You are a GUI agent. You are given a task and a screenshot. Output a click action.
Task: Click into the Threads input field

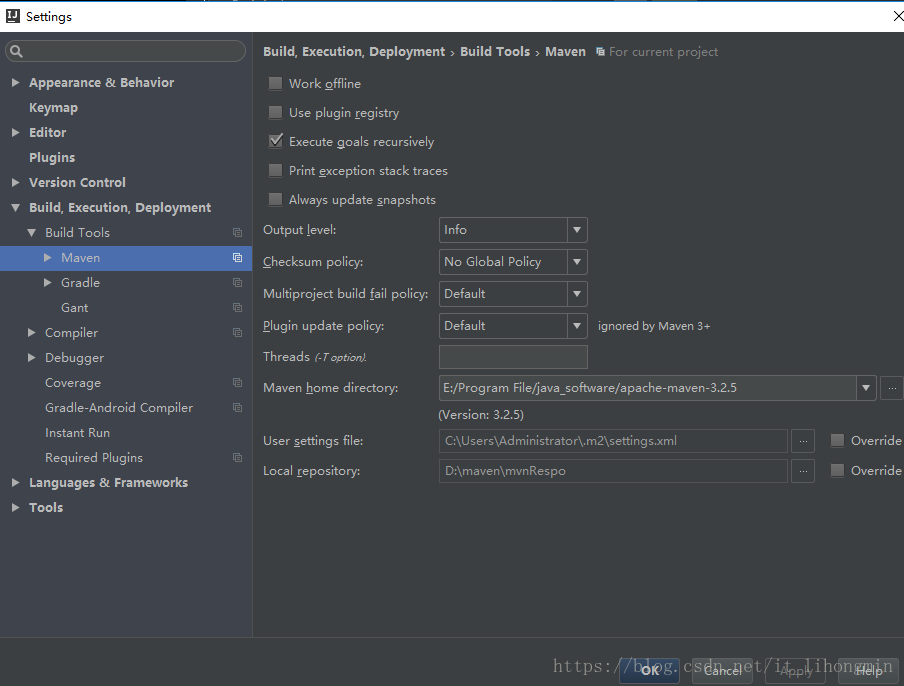(513, 357)
